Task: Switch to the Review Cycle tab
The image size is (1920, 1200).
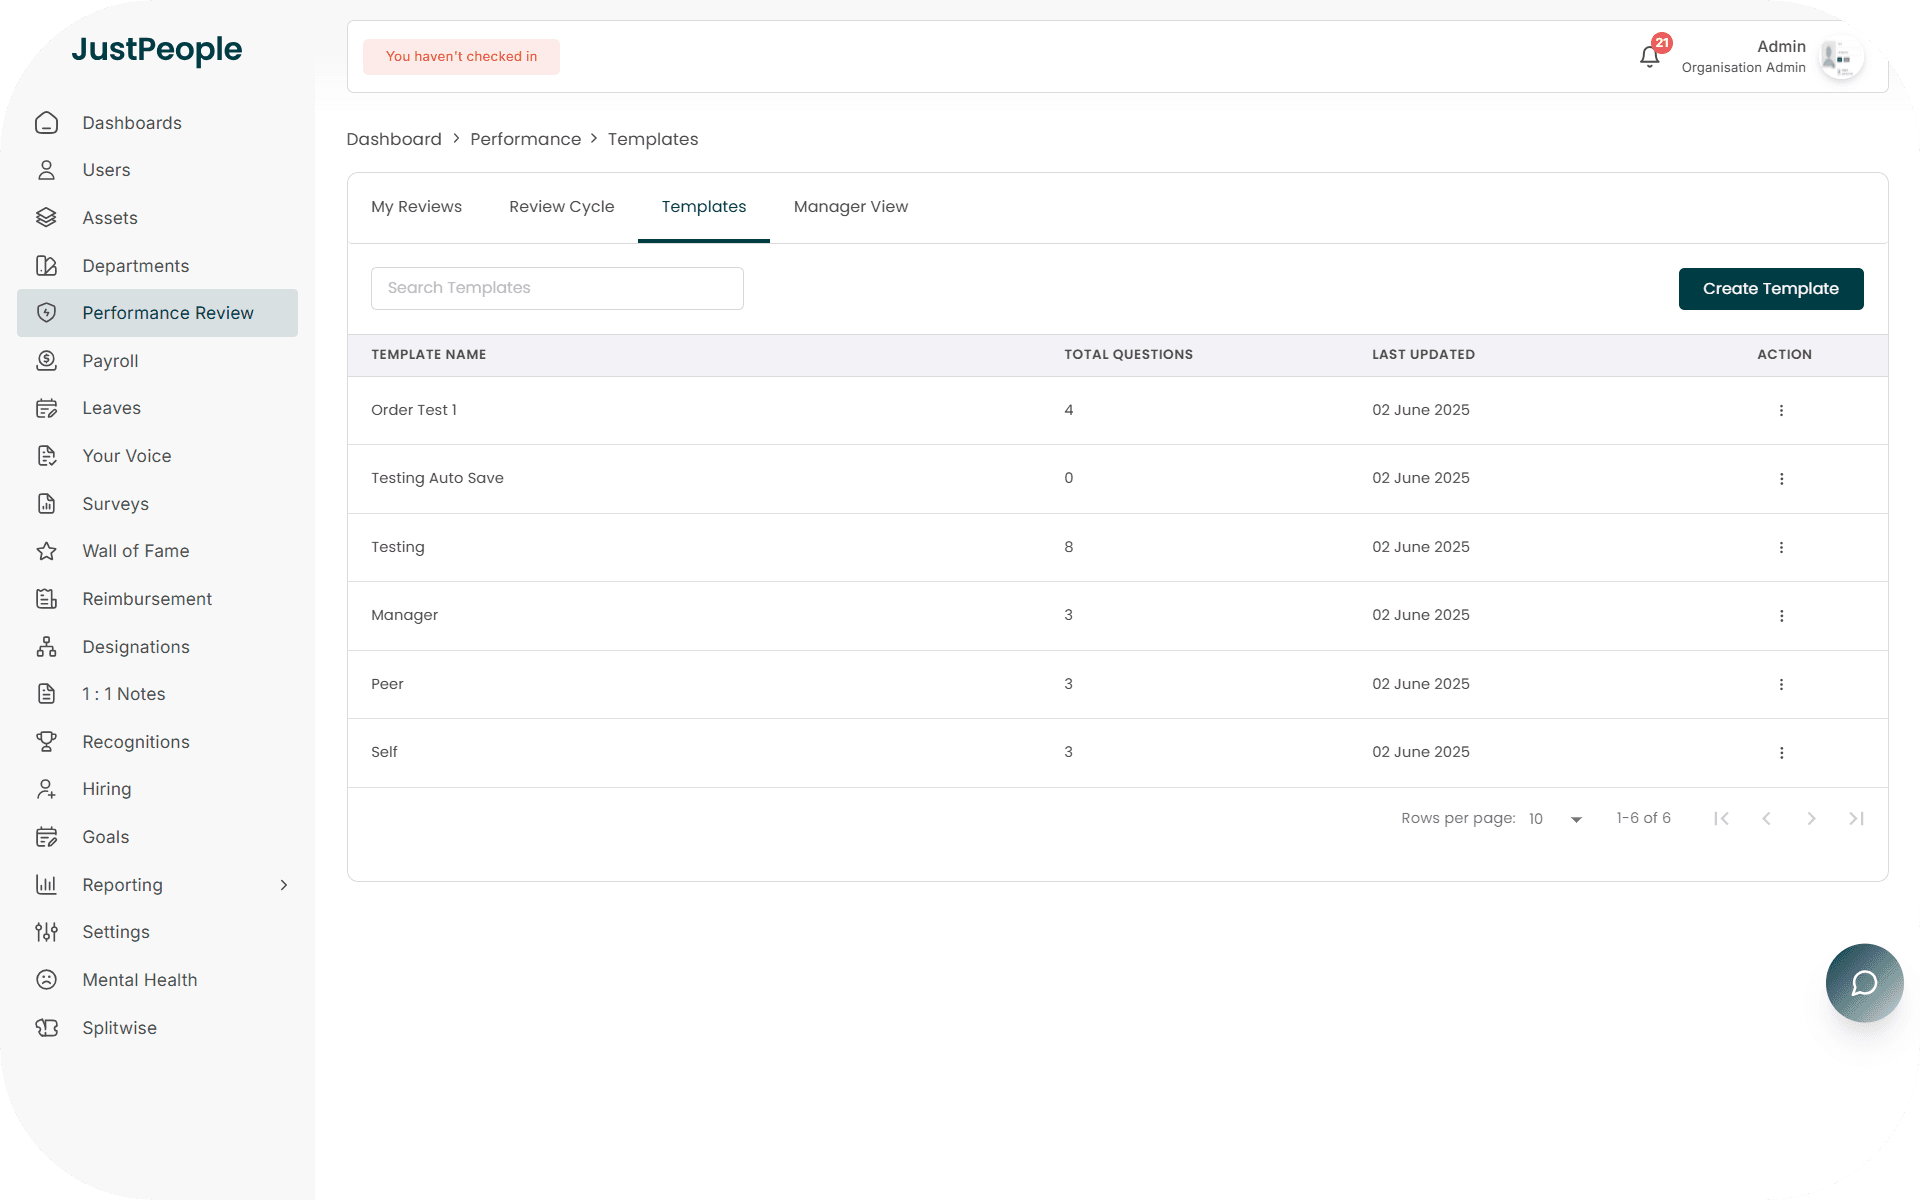Action: pyautogui.click(x=561, y=207)
